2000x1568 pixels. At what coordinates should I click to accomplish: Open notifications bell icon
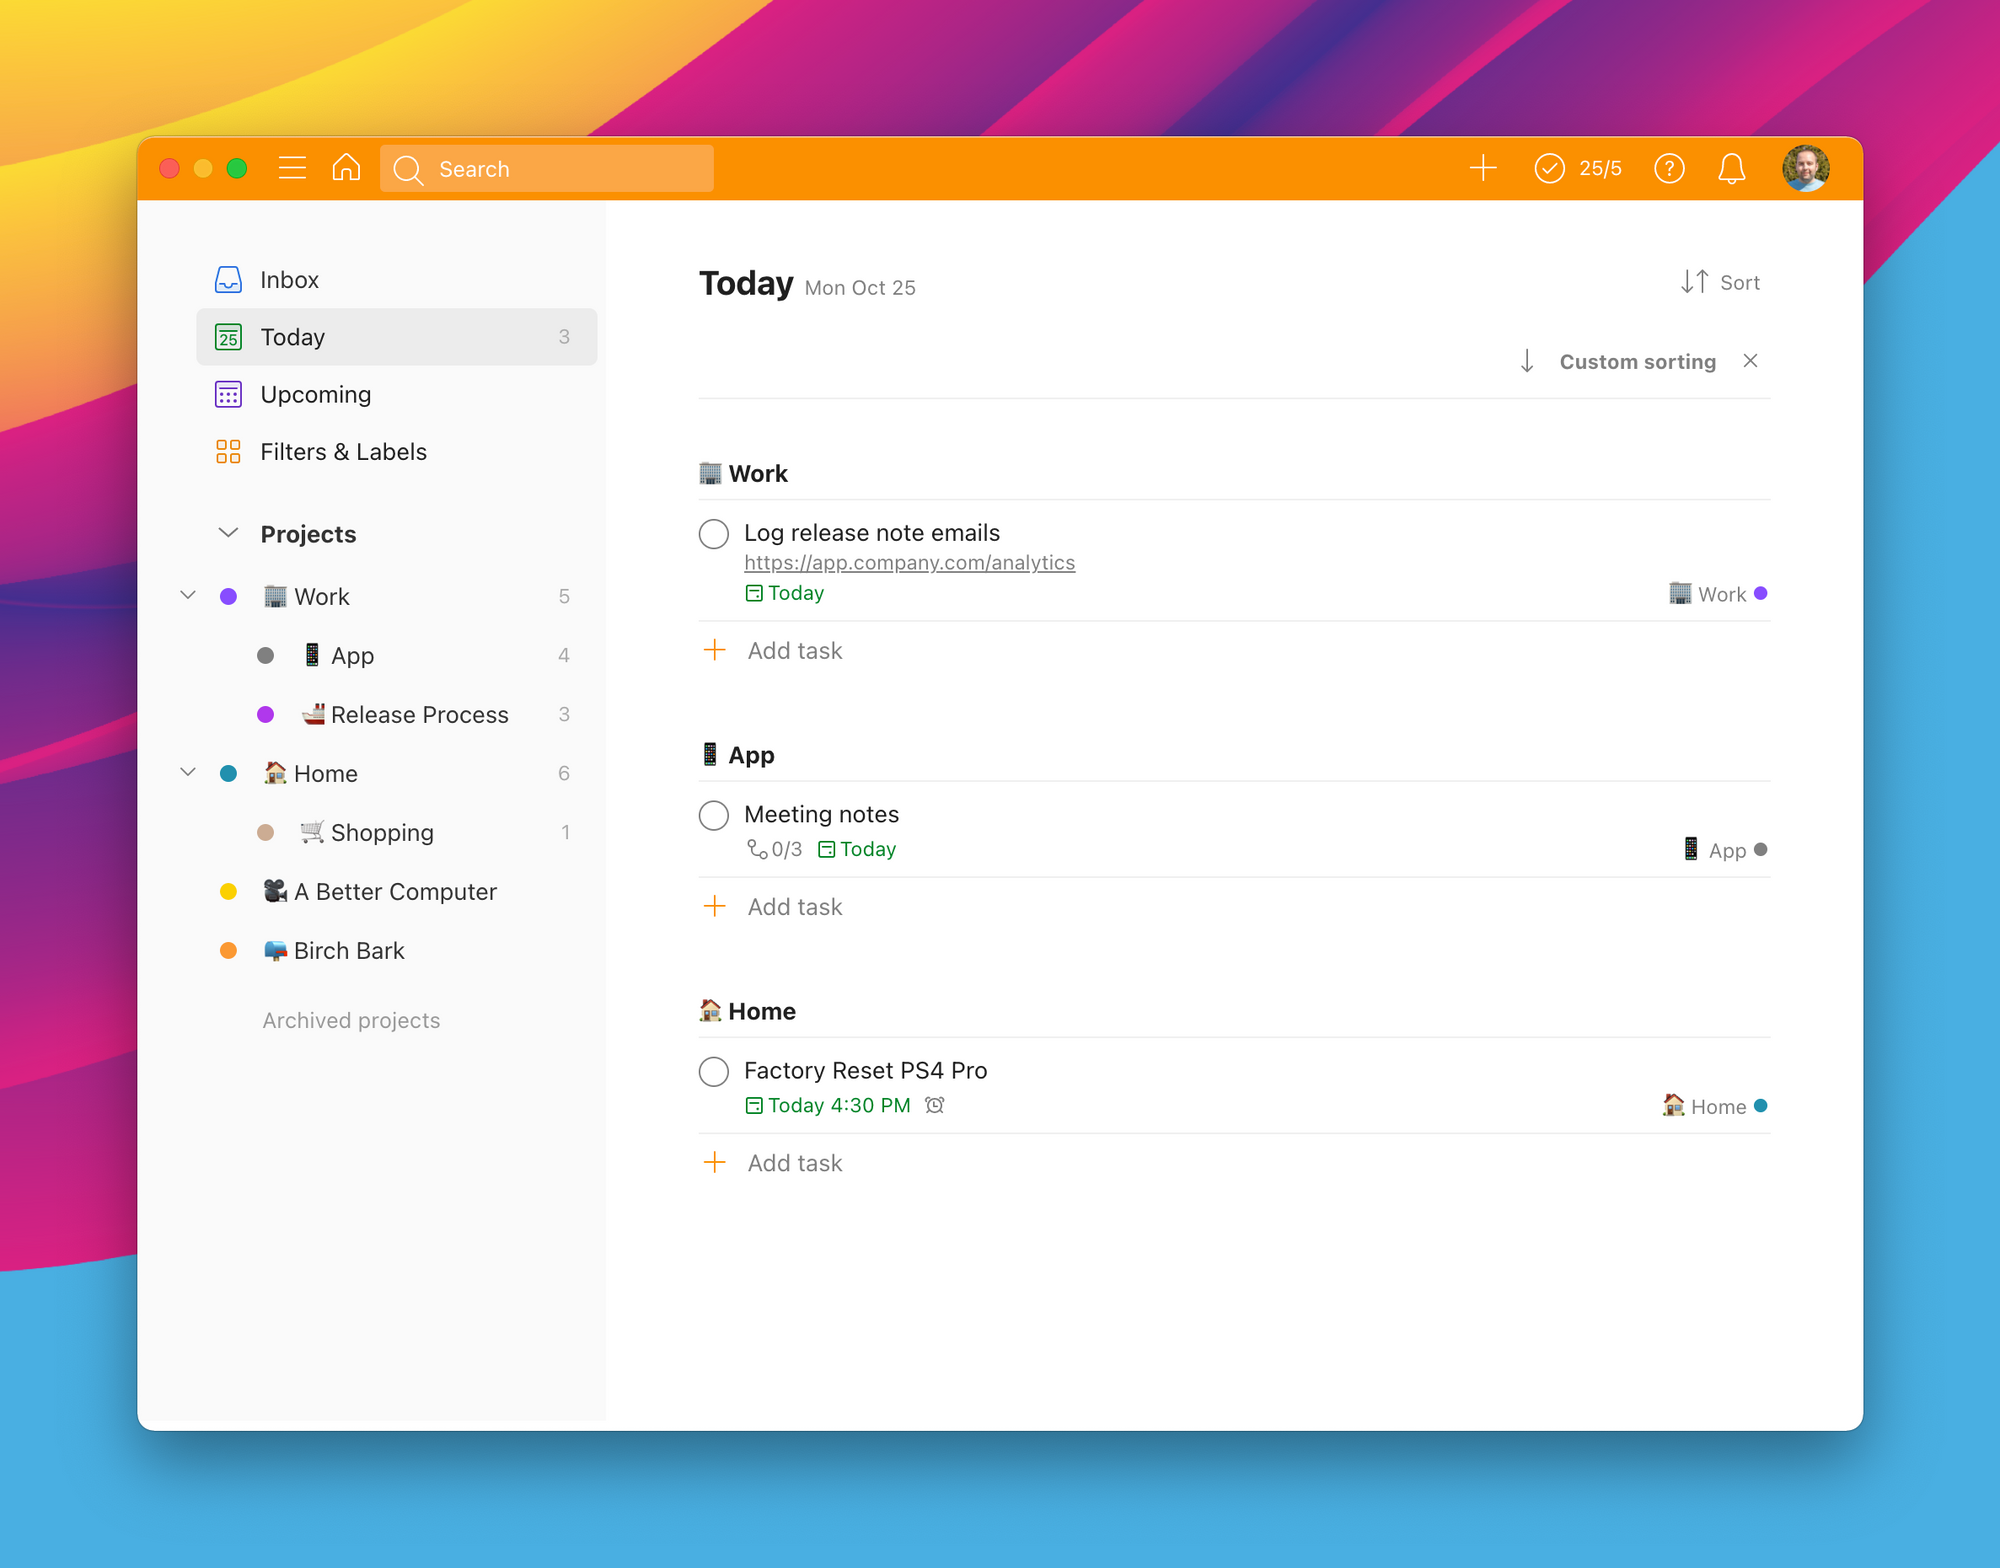coord(1731,168)
